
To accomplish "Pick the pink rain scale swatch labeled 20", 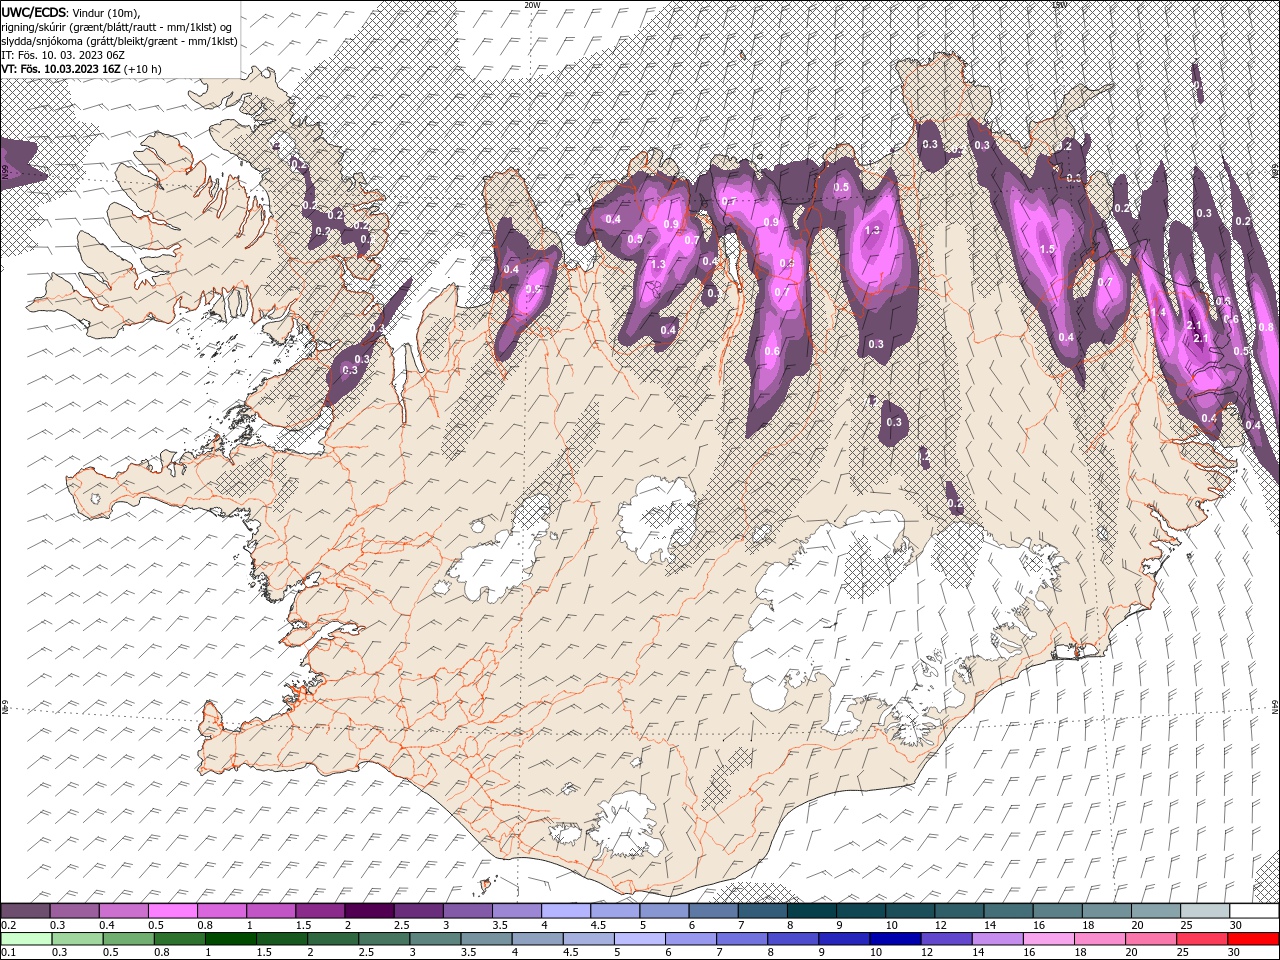I will 1152,939.
